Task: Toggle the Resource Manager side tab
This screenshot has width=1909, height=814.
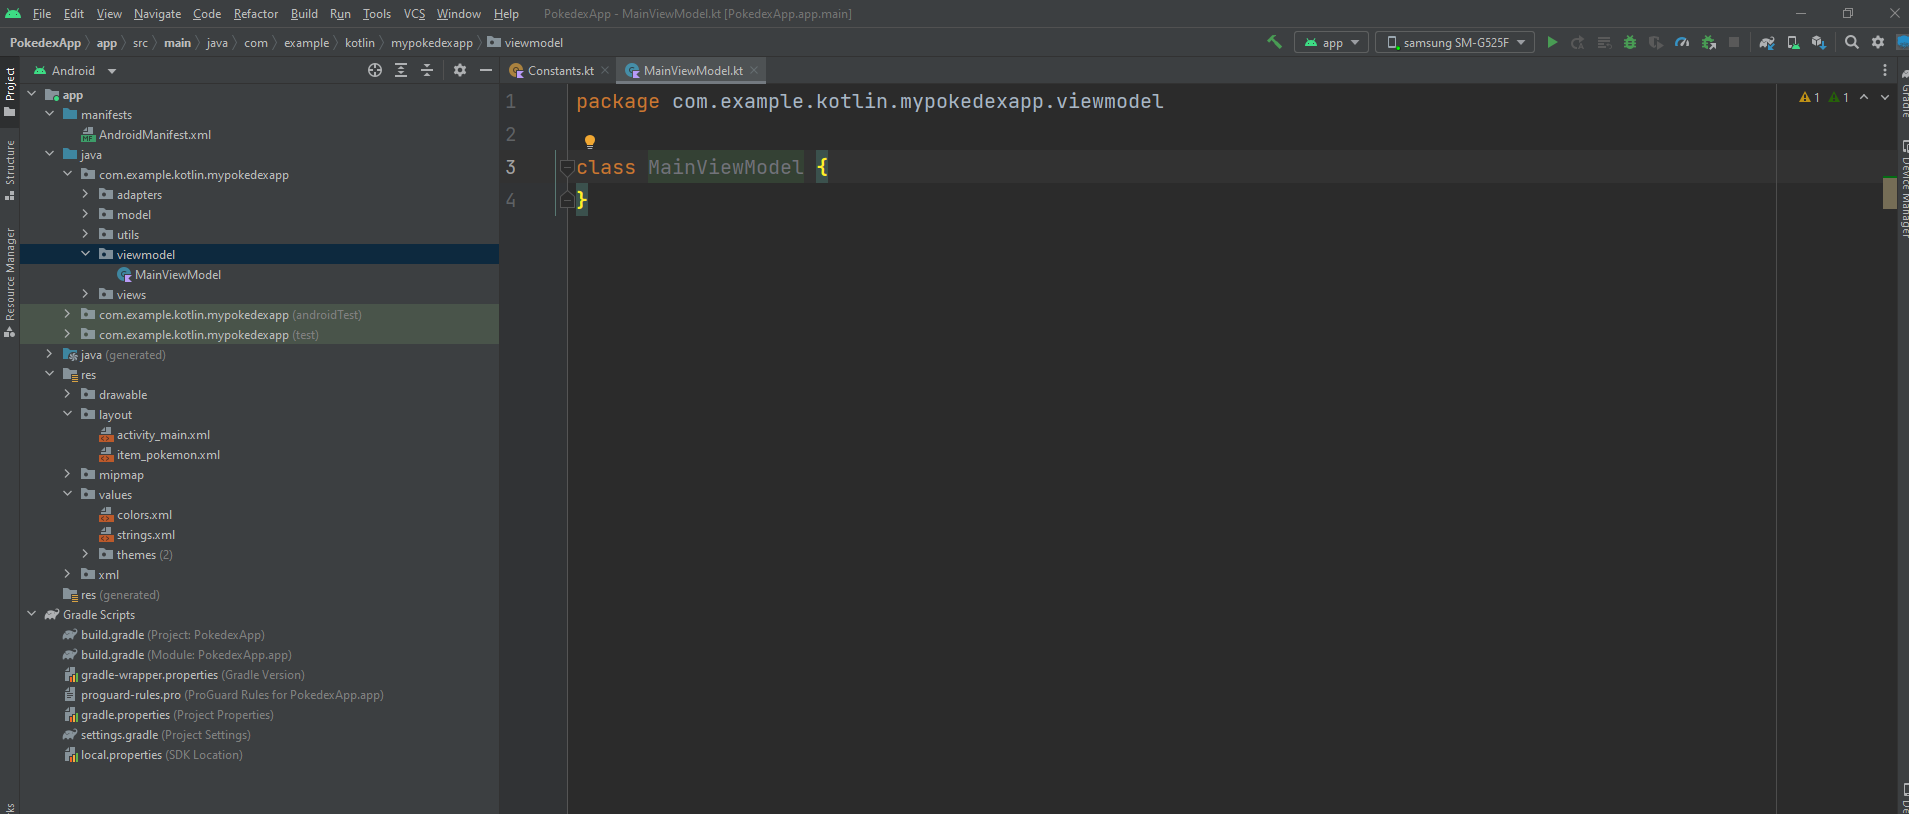Action: [x=10, y=280]
